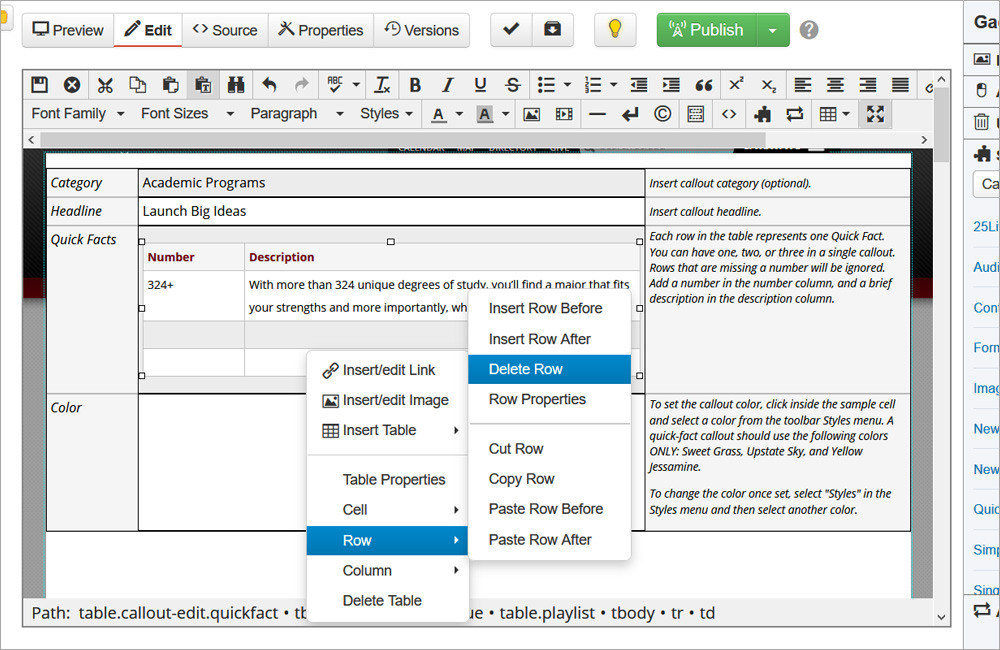Toggle Paste as text icon
The height and width of the screenshot is (650, 1000).
[x=203, y=85]
